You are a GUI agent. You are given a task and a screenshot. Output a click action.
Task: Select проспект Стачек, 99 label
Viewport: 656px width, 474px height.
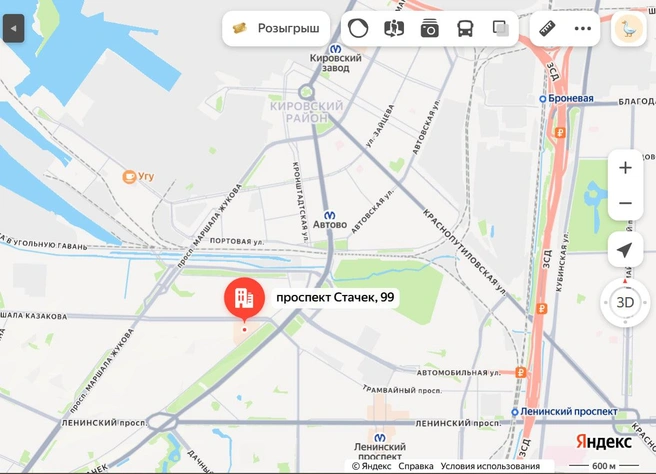335,297
